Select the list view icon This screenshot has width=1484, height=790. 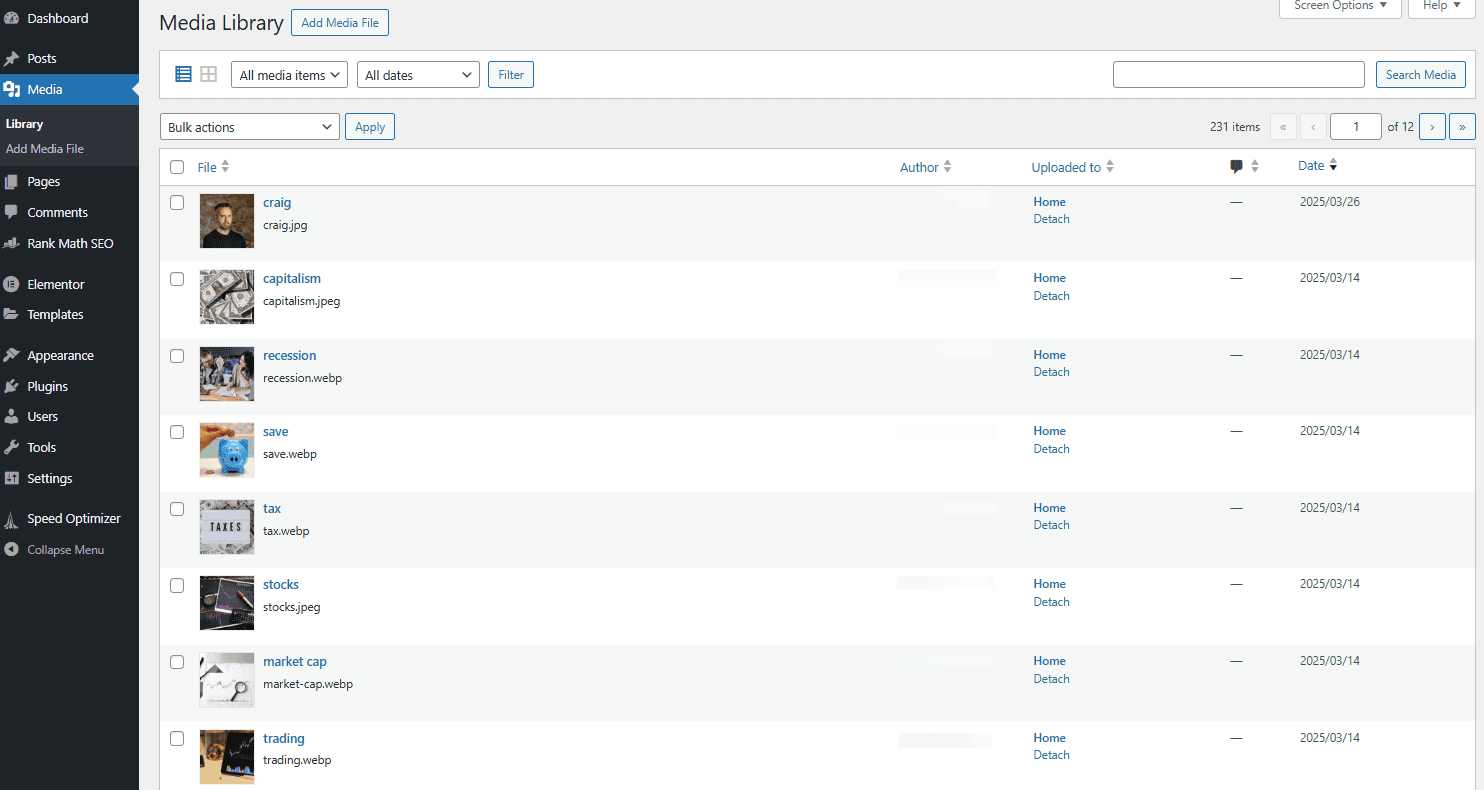[183, 73]
